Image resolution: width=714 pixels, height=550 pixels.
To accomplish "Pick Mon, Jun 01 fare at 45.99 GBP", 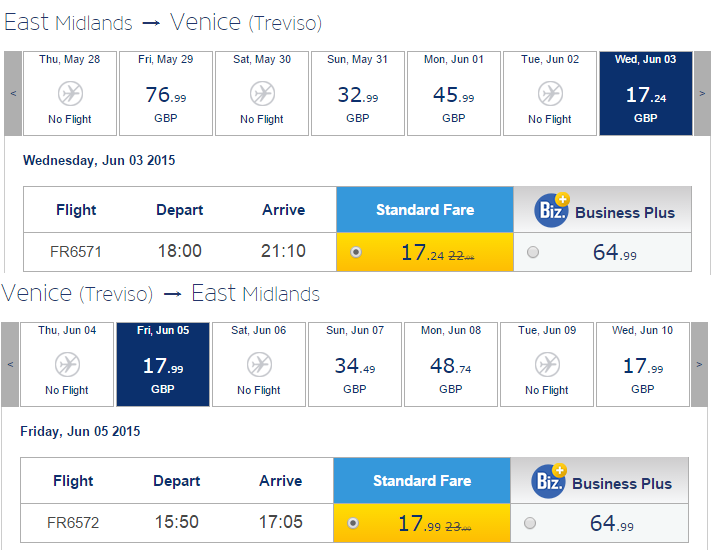I will coord(454,93).
